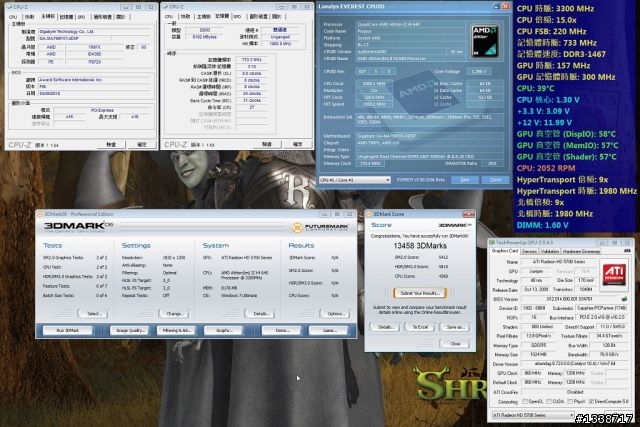Open the CPU tab in right CPU-Z memory window
The image size is (640, 427).
point(169,17)
